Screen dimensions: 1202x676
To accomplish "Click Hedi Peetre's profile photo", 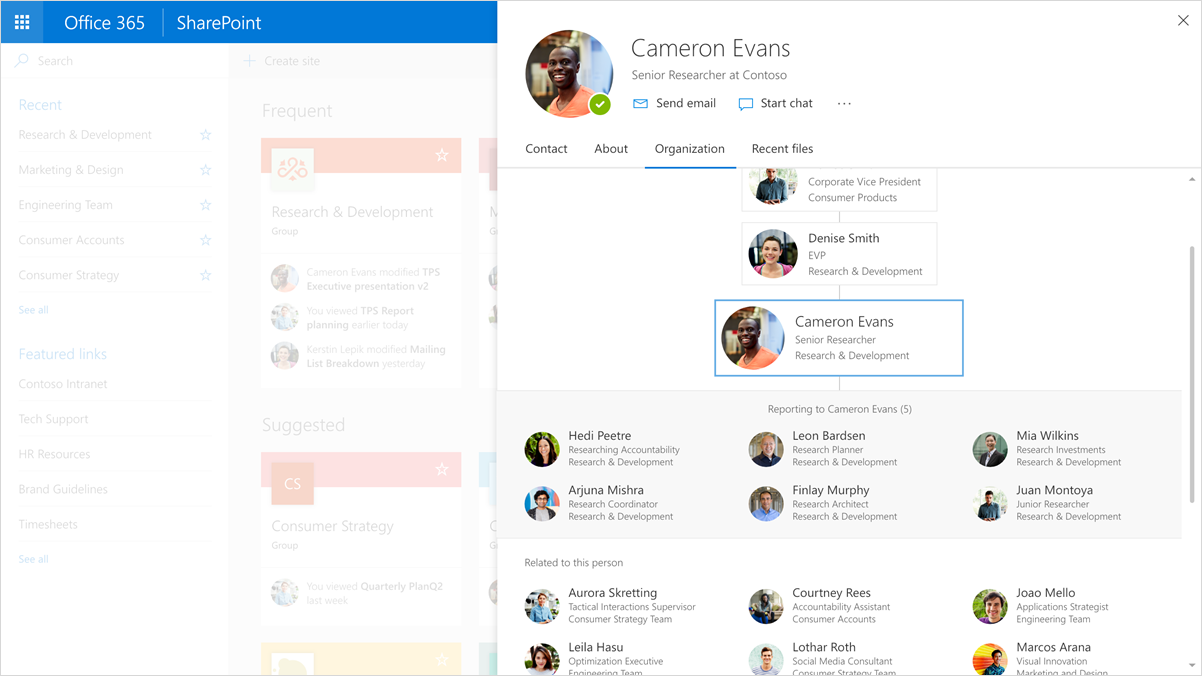I will [542, 450].
